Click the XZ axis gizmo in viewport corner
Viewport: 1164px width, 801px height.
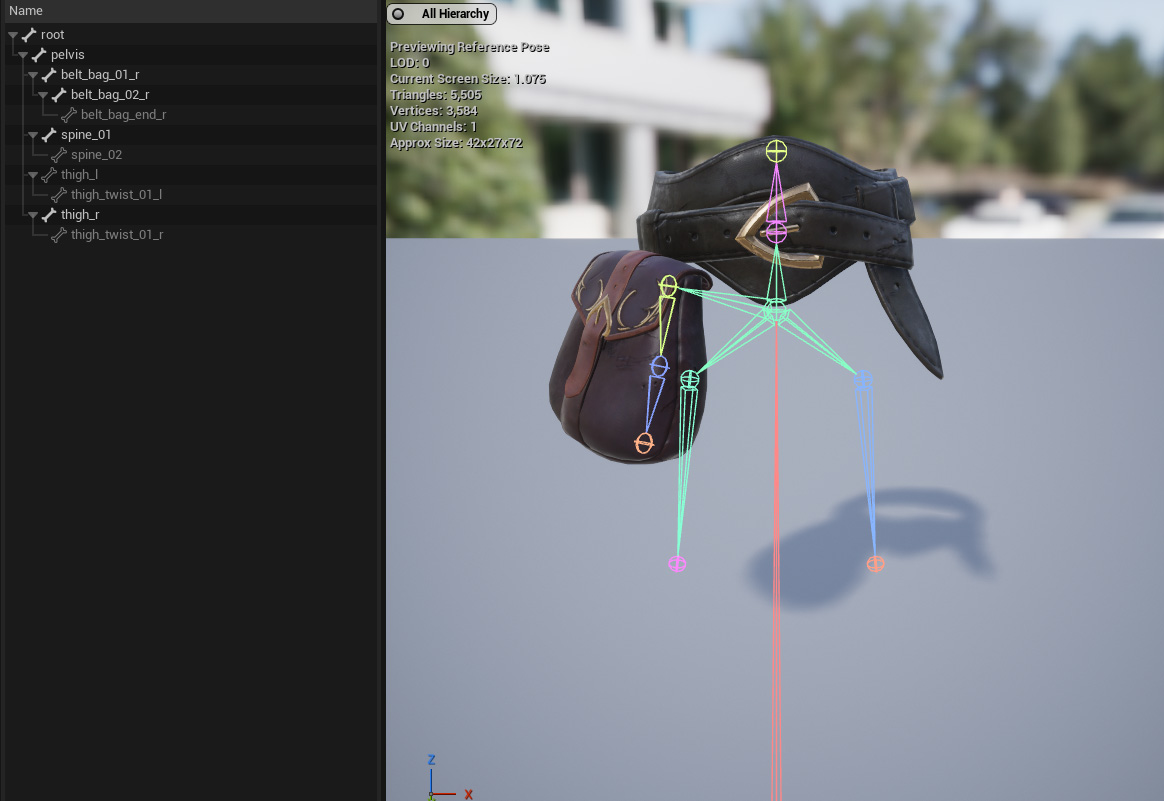click(x=449, y=777)
